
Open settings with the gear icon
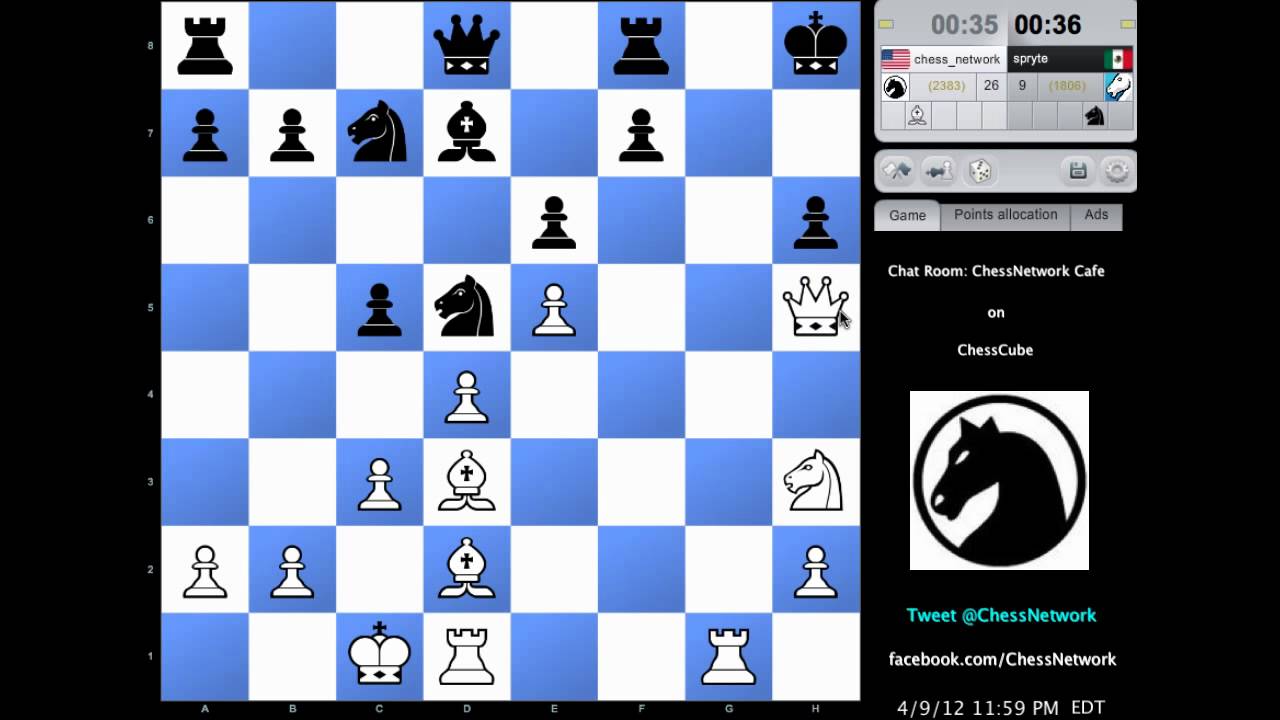pyautogui.click(x=1116, y=171)
